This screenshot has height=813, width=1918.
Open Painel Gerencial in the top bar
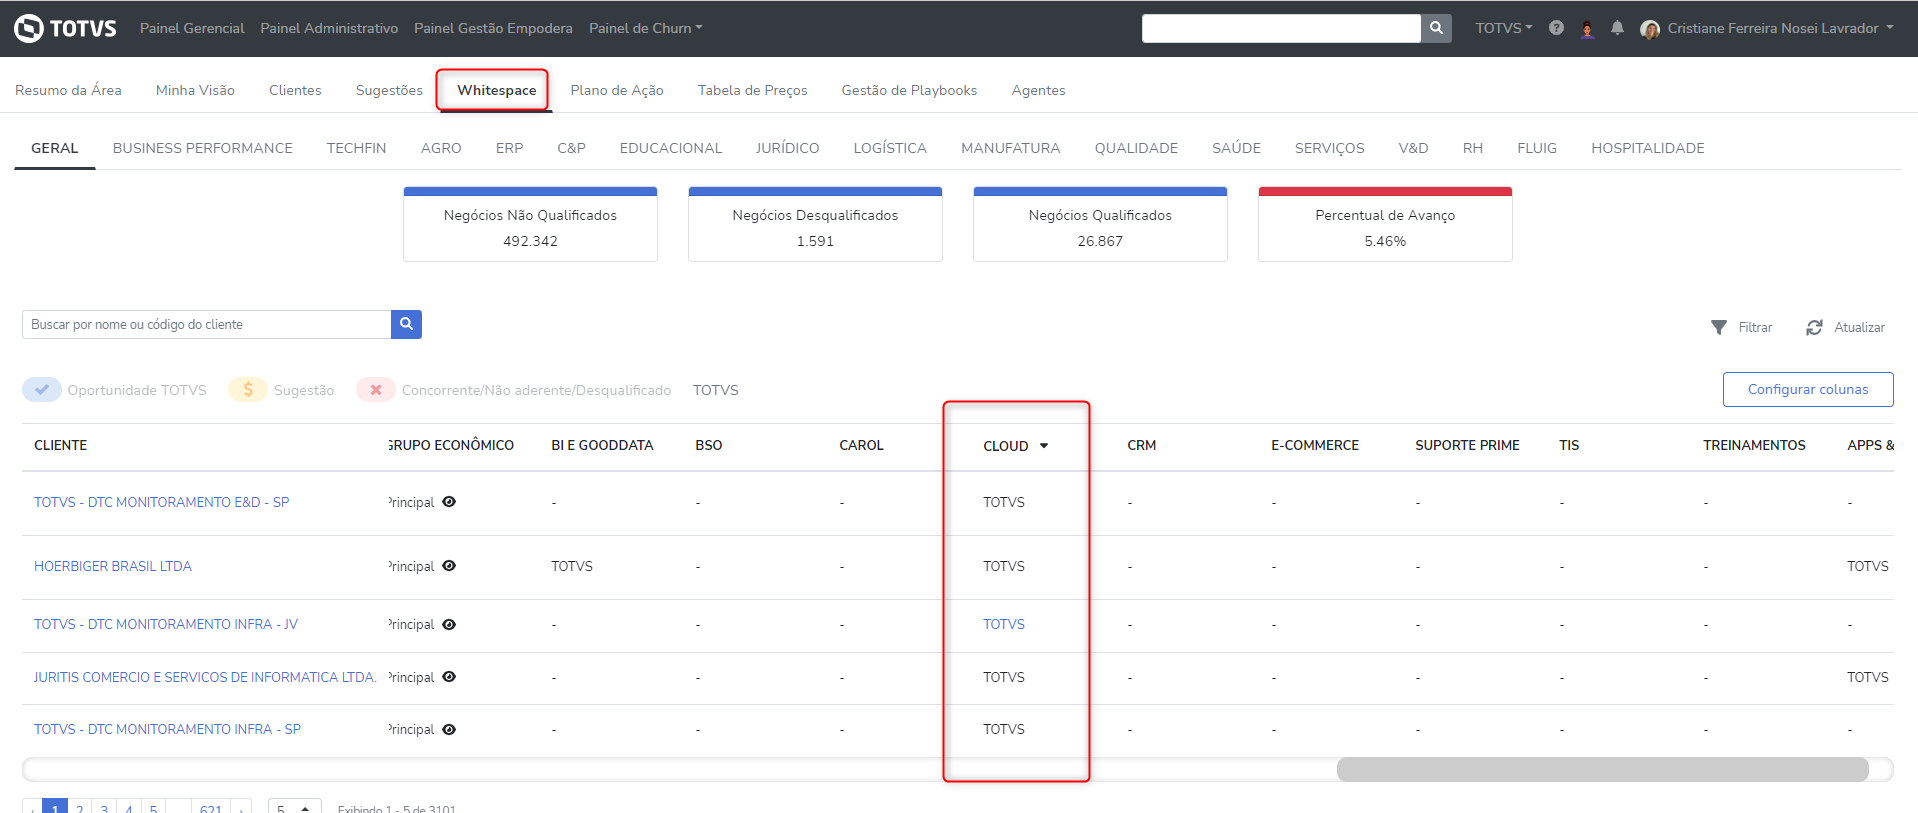click(x=192, y=28)
